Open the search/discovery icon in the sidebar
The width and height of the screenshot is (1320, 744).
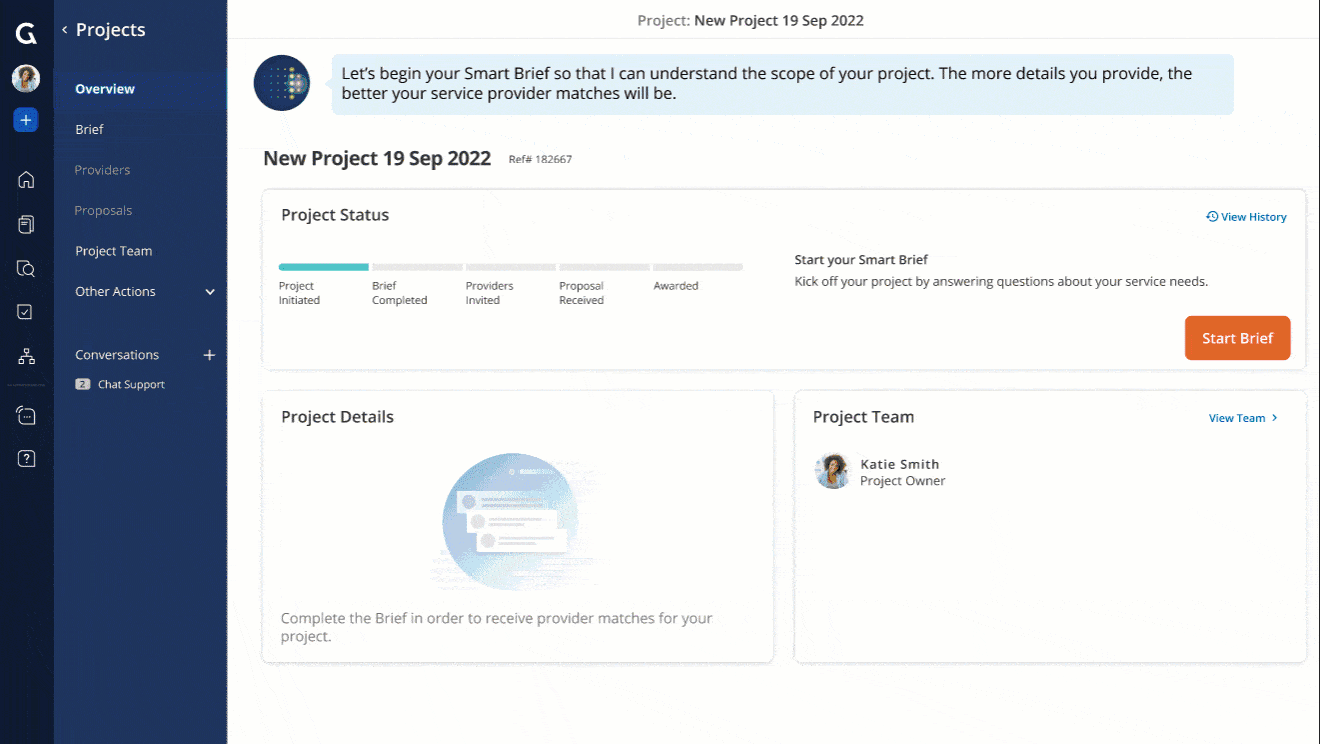25,268
